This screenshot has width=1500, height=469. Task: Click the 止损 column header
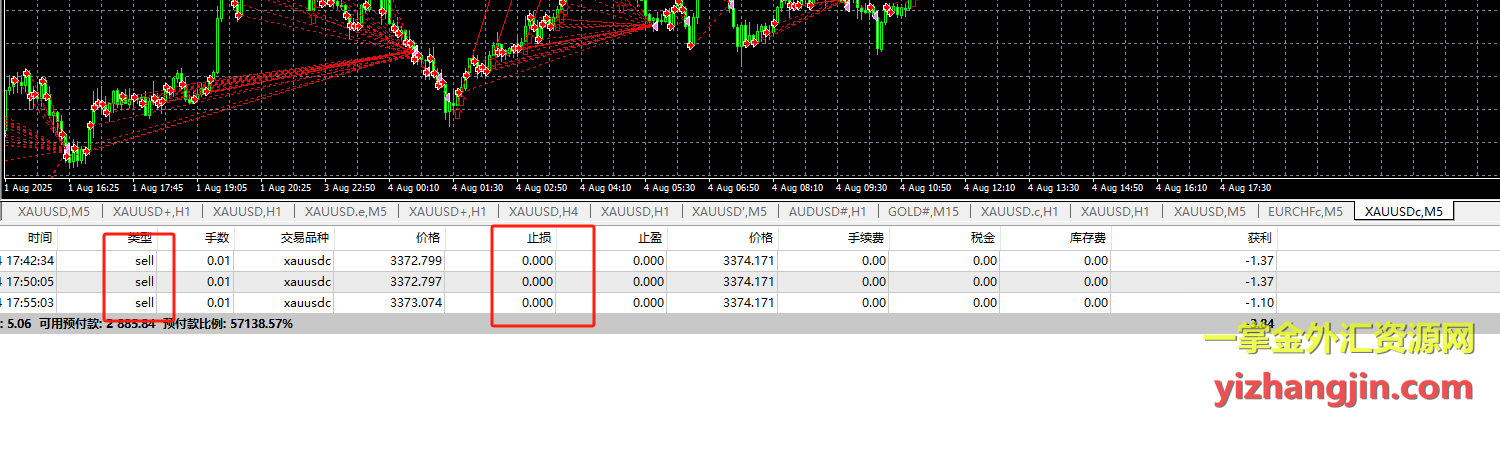(540, 238)
